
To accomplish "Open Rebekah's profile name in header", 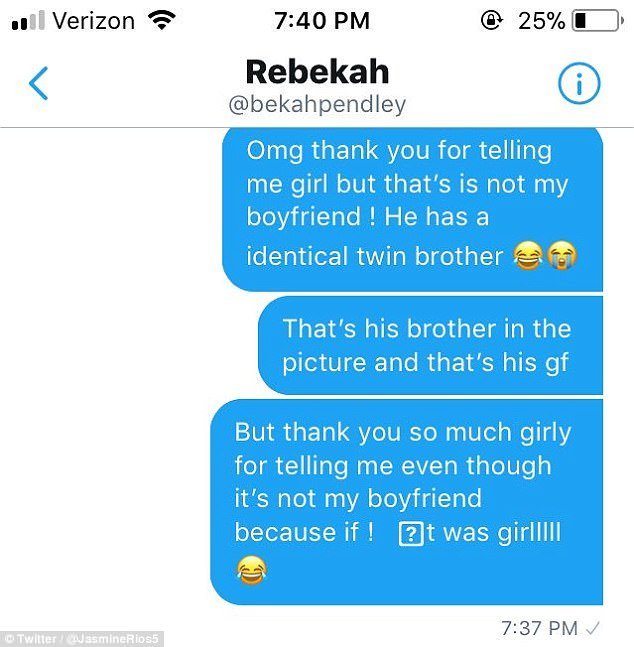I will click(x=317, y=72).
